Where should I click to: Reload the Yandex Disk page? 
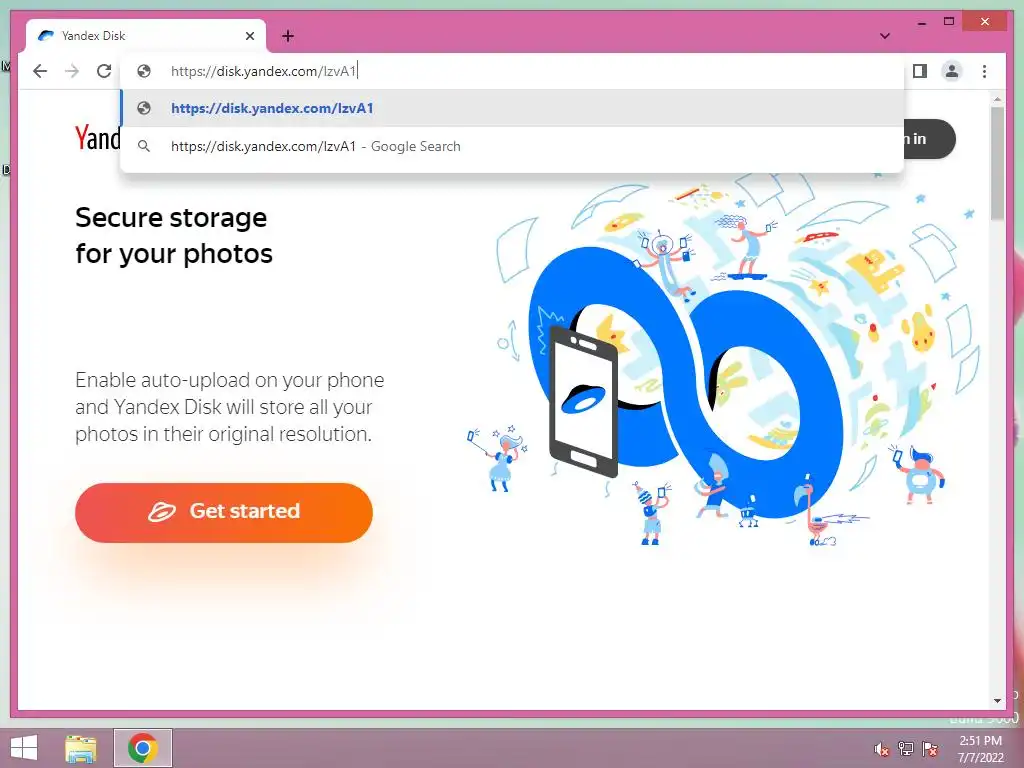(x=104, y=71)
